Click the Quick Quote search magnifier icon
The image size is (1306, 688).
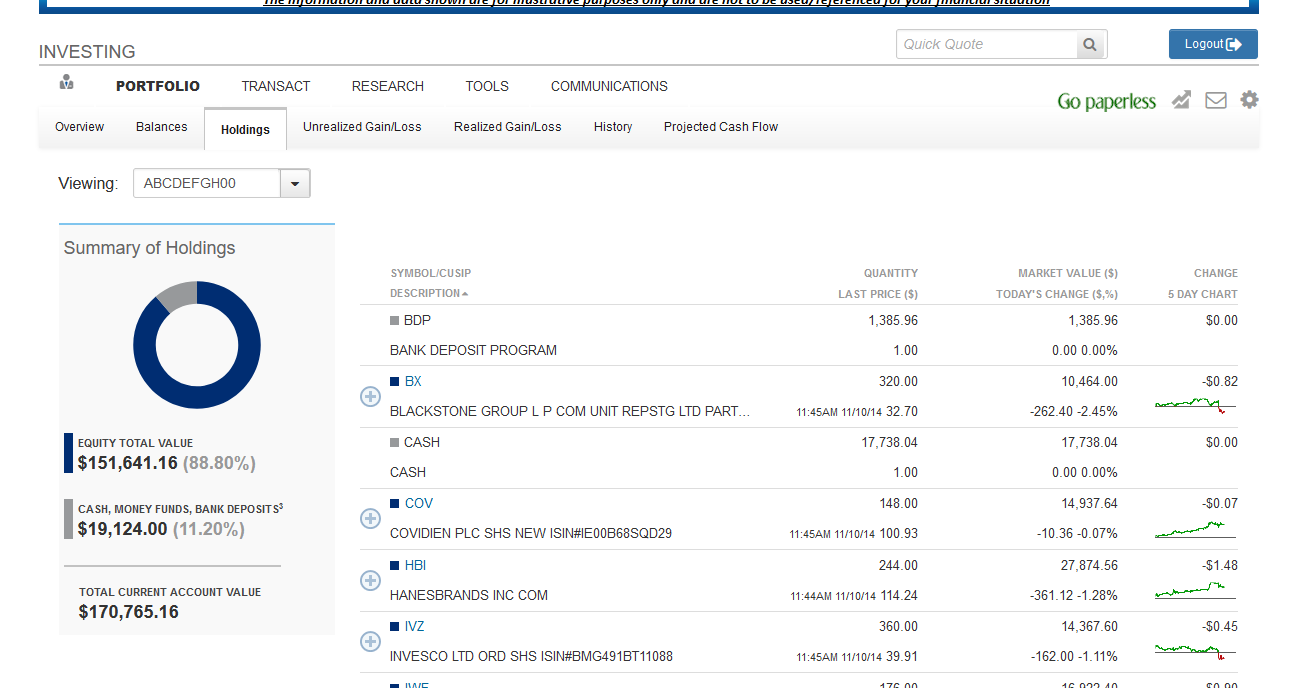[x=1090, y=45]
